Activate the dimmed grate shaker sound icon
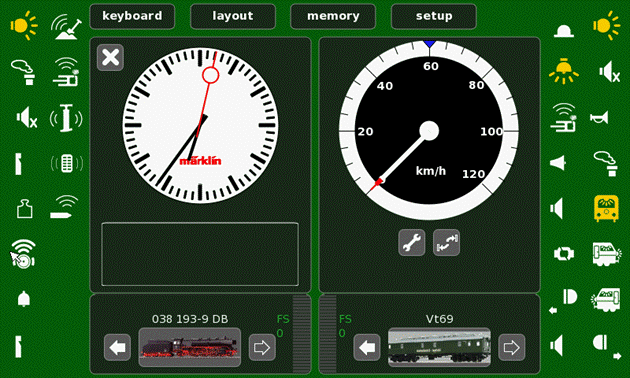This screenshot has width=630, height=378. (67, 163)
